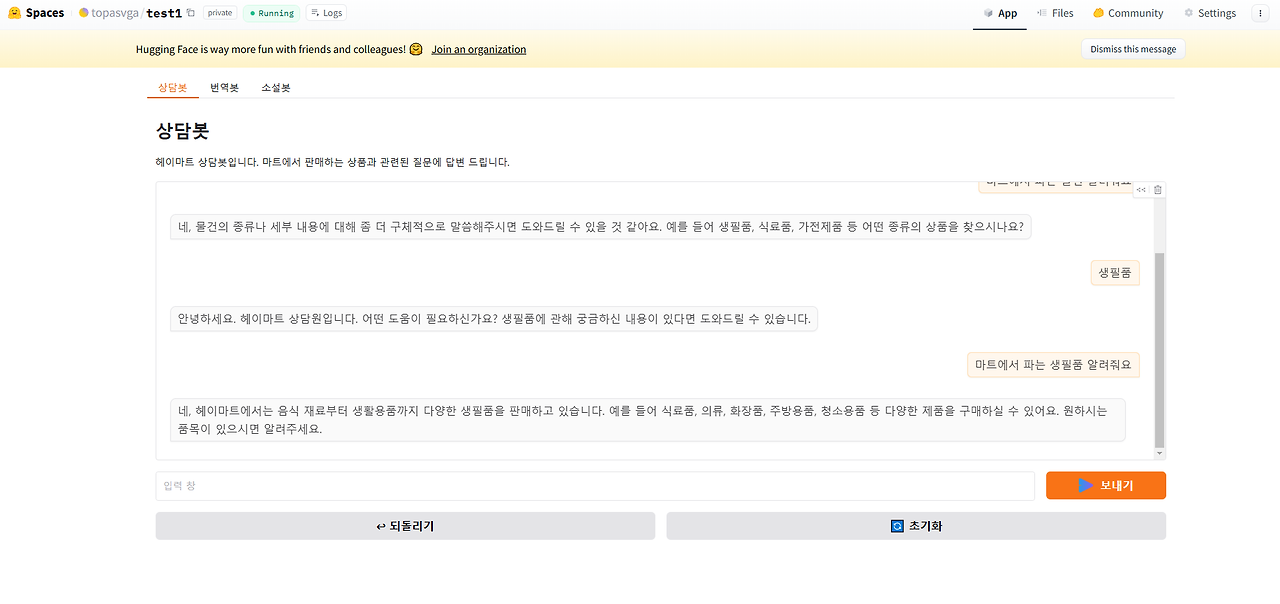Click the retry arrows icon near the trash icon
The height and width of the screenshot is (604, 1280).
pyautogui.click(x=1141, y=189)
